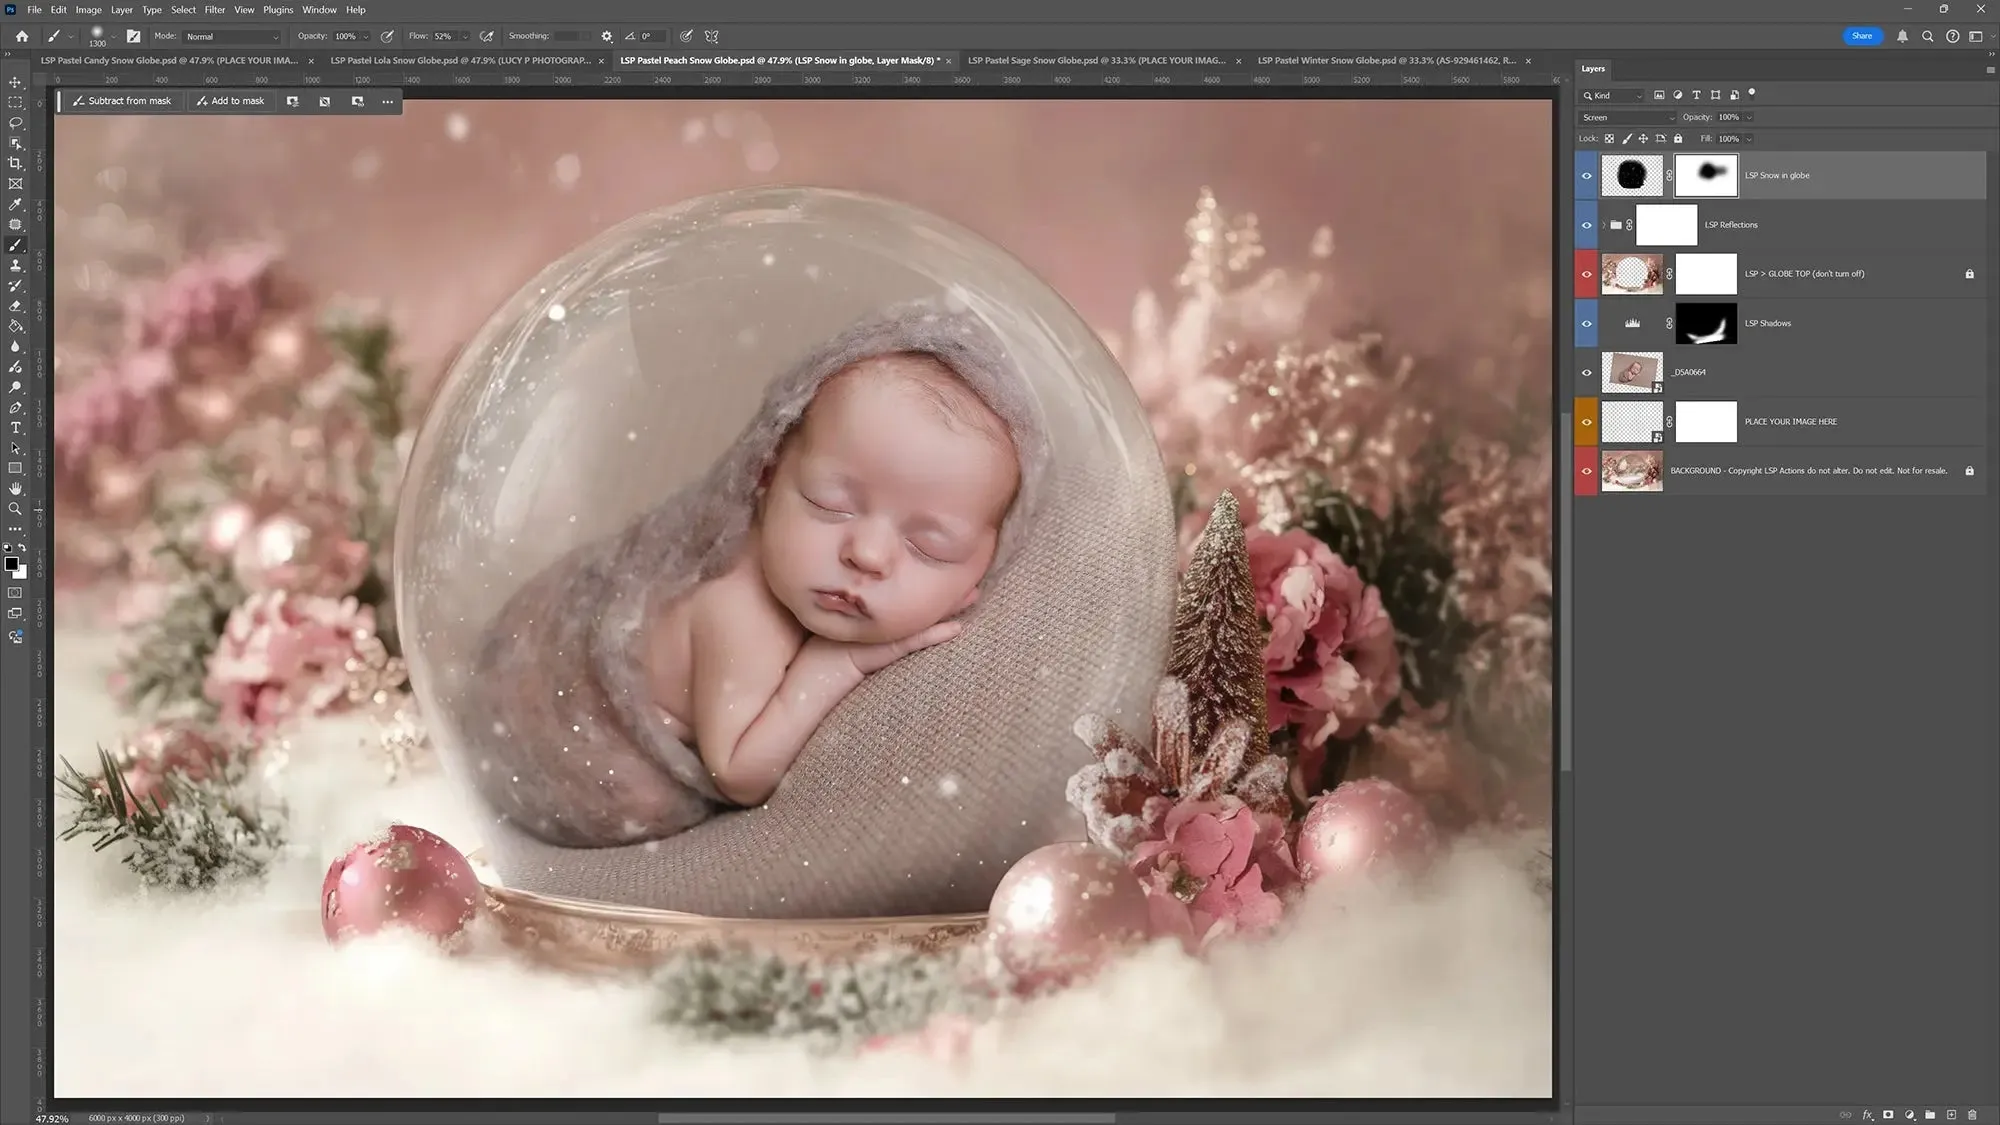Screen dimensions: 2000x1125
Task: Select the Move tool
Action: pyautogui.click(x=15, y=82)
